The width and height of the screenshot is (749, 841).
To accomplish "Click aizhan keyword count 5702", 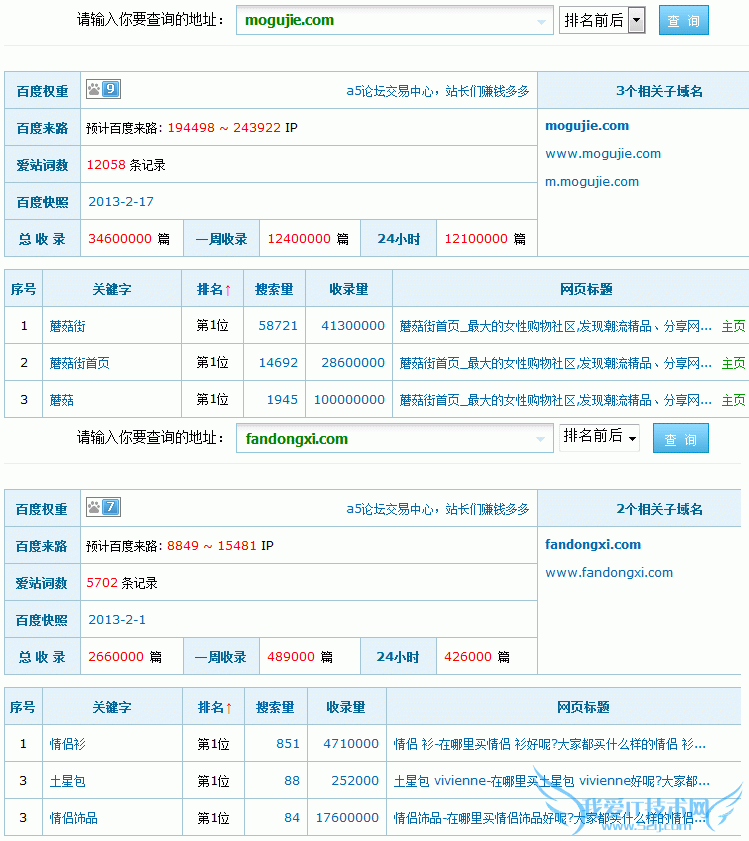I will [102, 582].
